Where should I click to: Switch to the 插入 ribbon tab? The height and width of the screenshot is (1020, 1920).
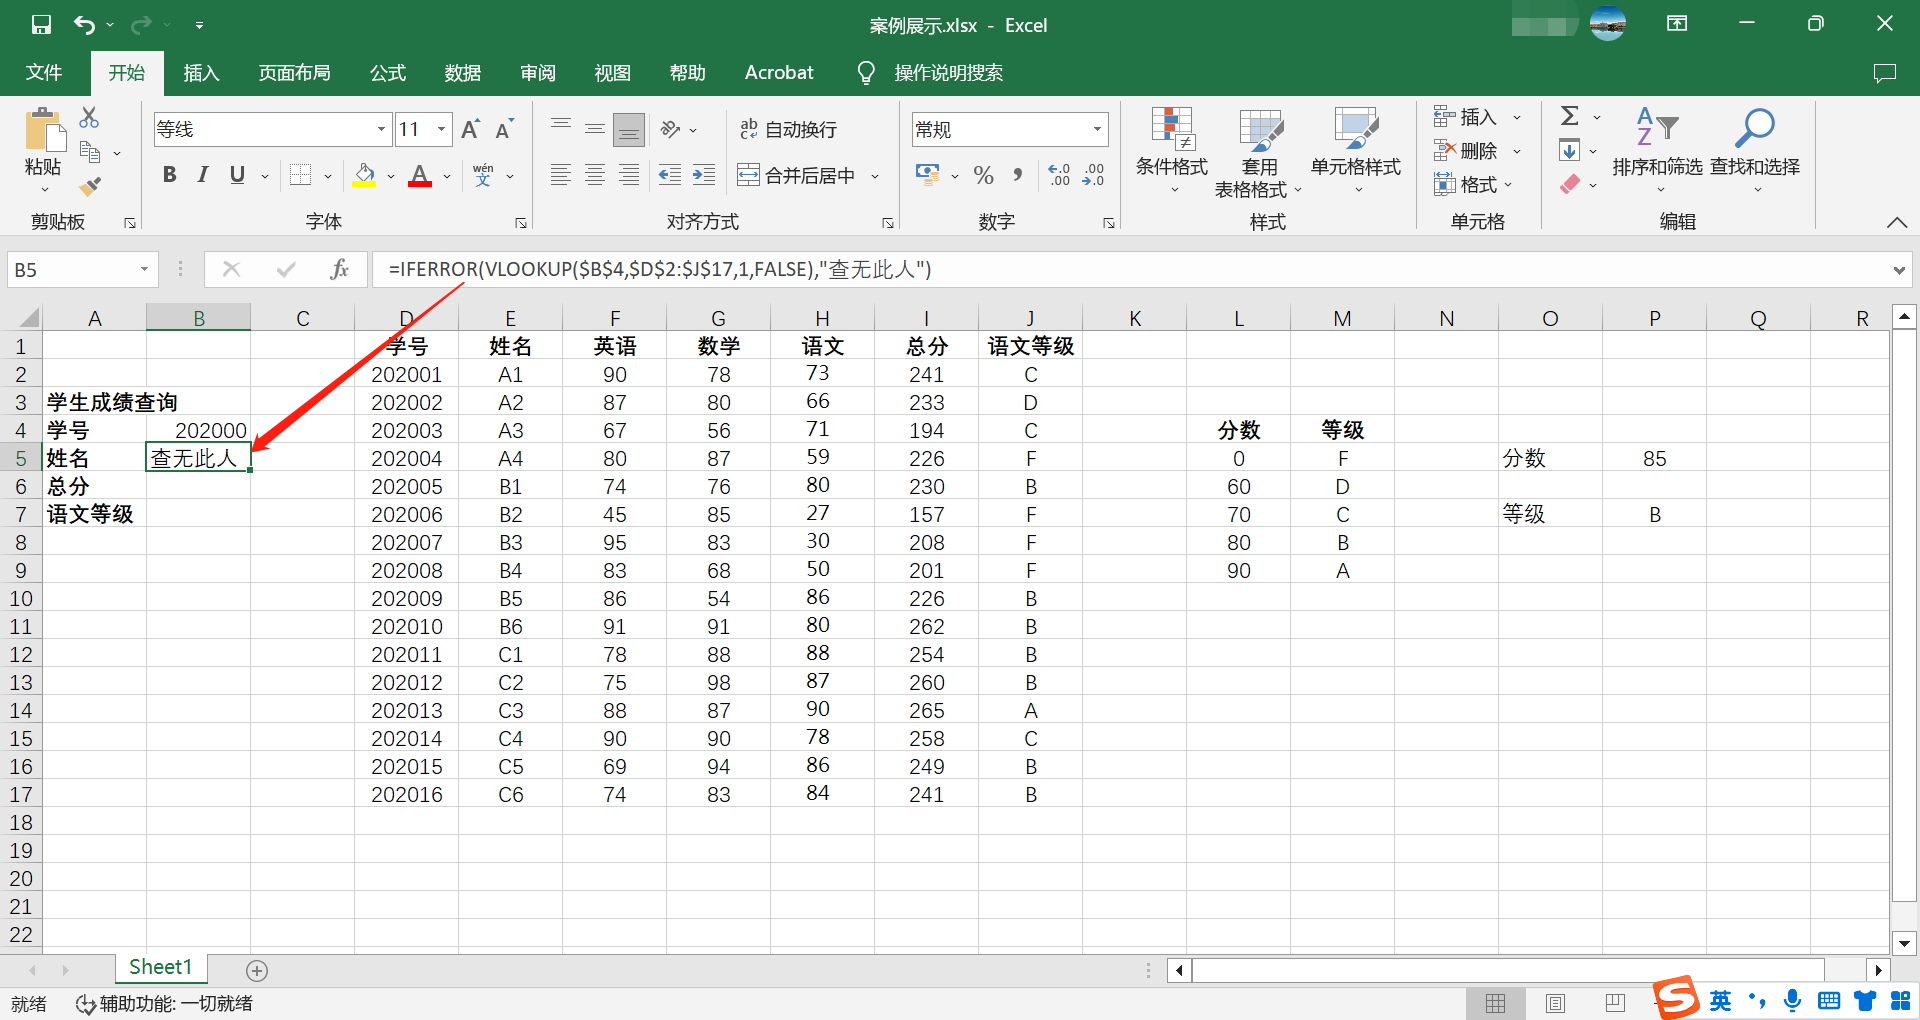[200, 72]
